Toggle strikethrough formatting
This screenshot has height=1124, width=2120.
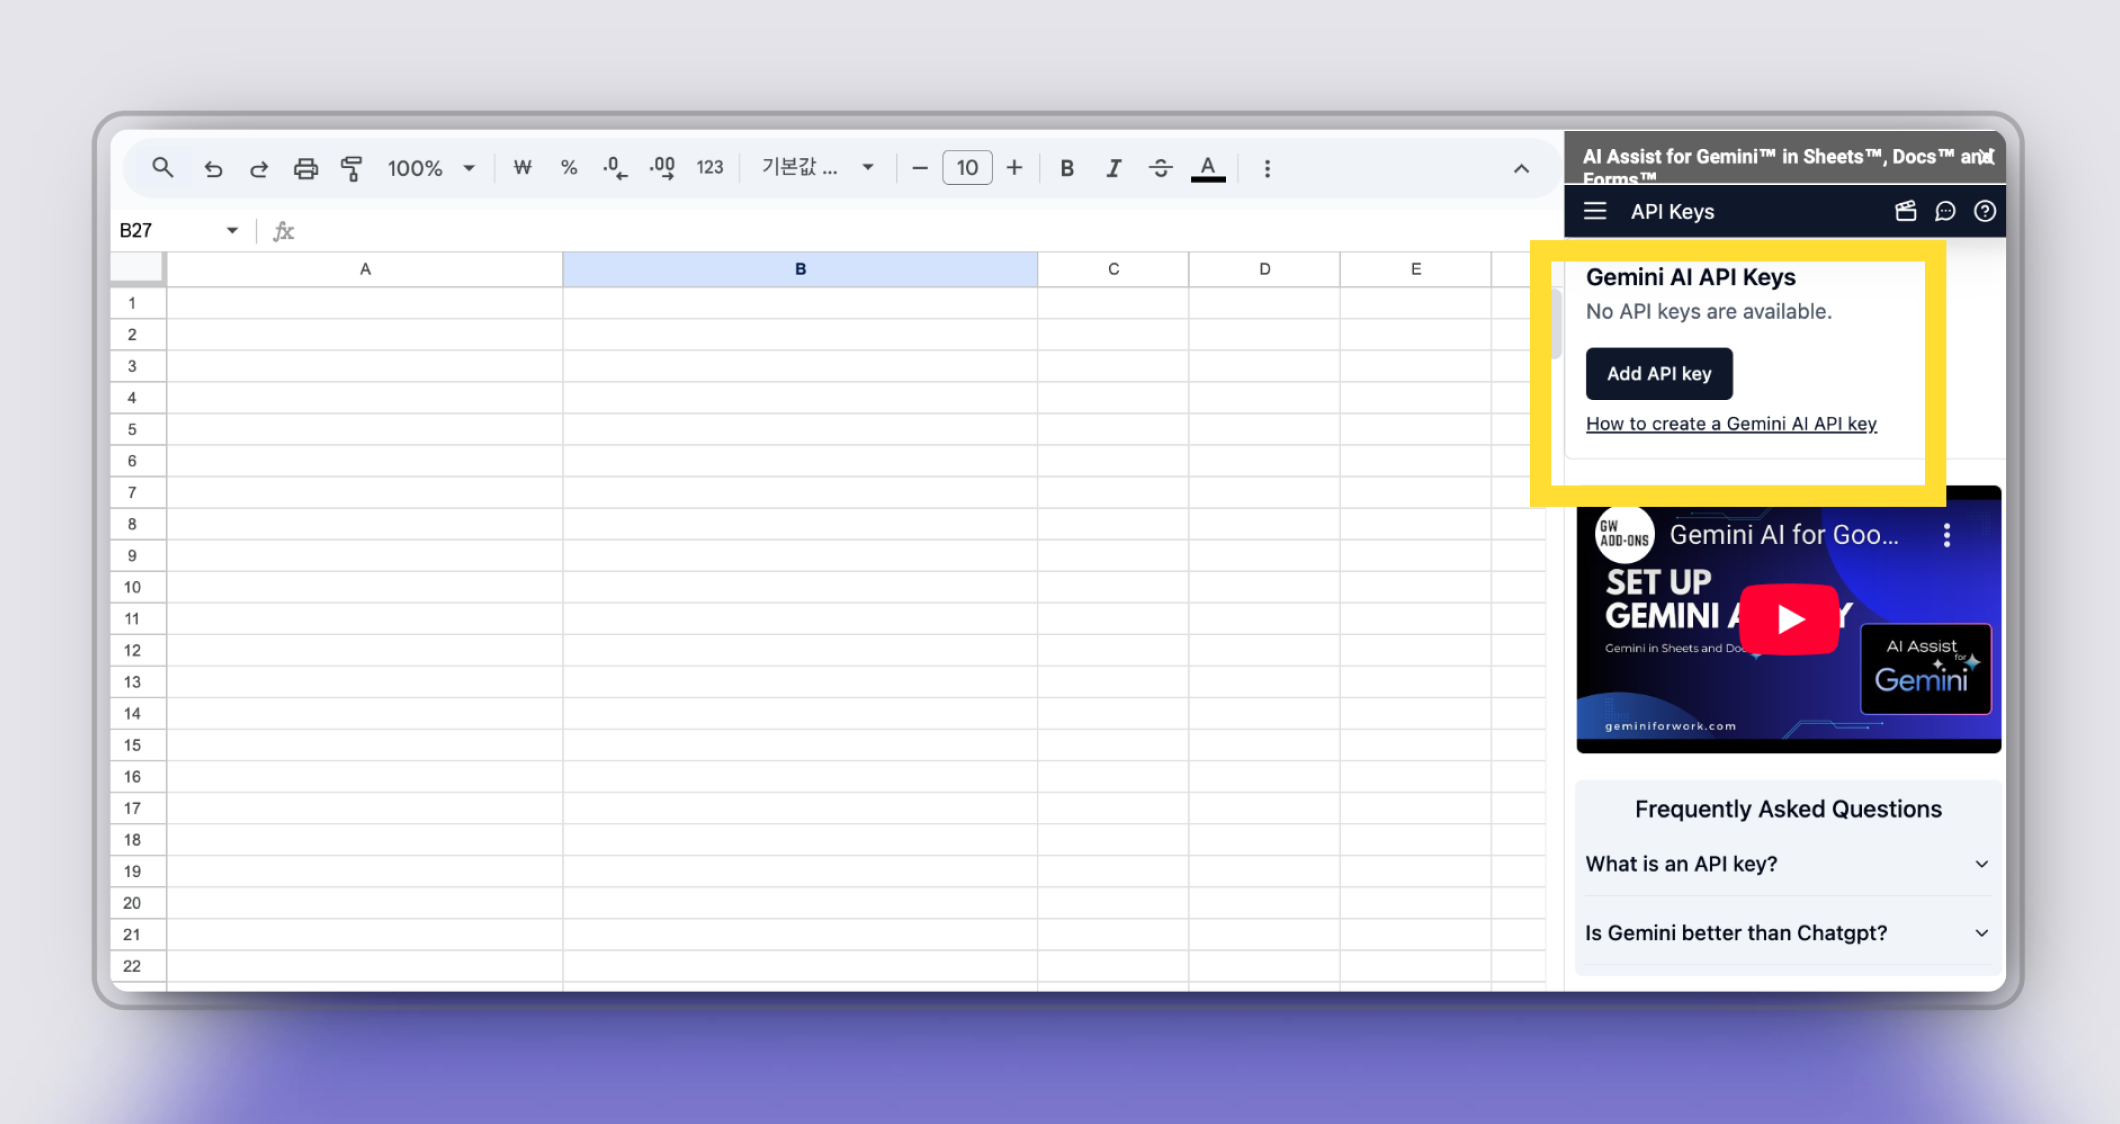tap(1160, 168)
